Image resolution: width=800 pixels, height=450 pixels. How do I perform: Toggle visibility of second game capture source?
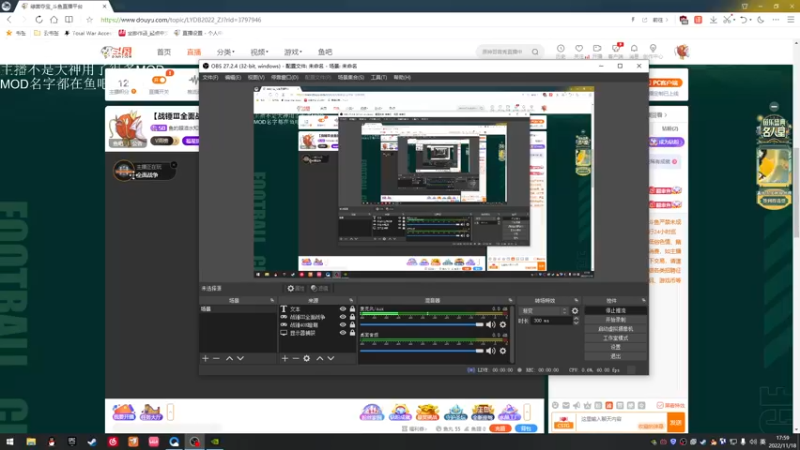click(x=343, y=317)
